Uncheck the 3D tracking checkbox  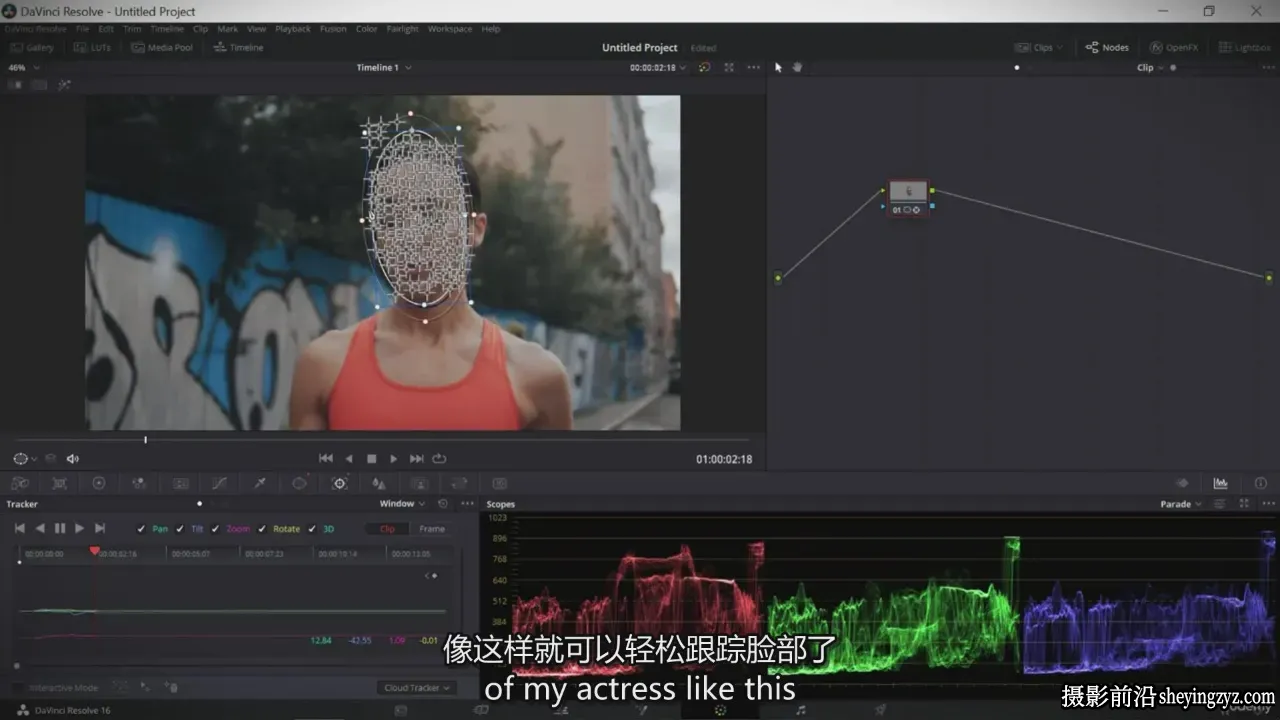click(312, 529)
